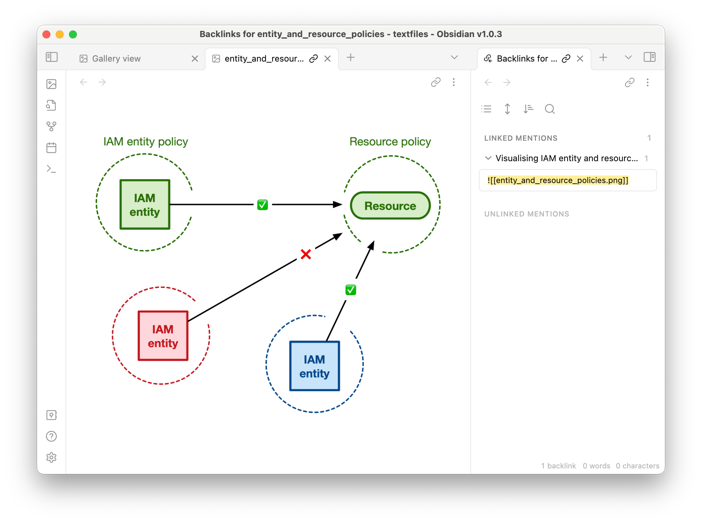The height and width of the screenshot is (523, 702).
Task: Open Settings gear in left sidebar
Action: pos(51,457)
